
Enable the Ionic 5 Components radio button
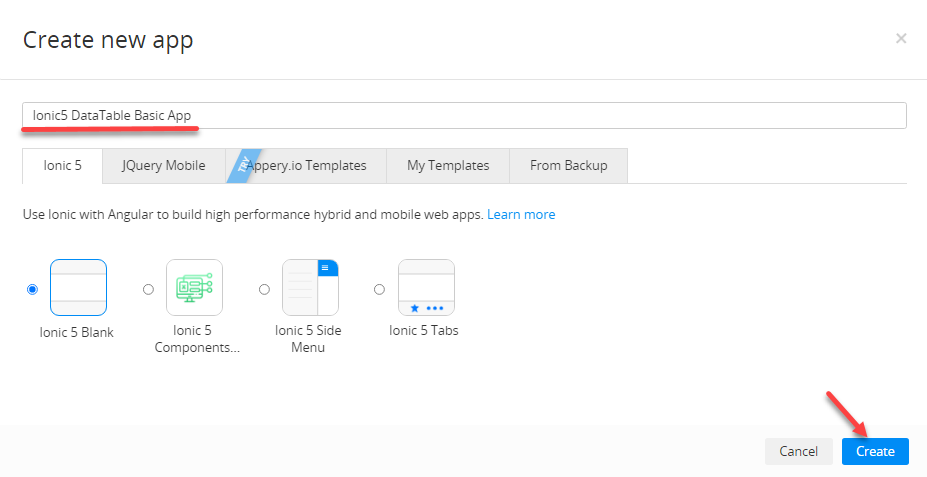[x=148, y=289]
